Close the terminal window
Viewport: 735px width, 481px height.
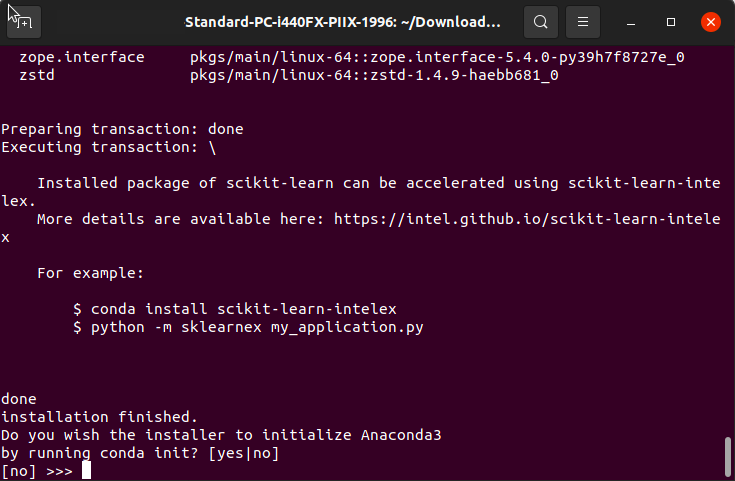[x=711, y=22]
